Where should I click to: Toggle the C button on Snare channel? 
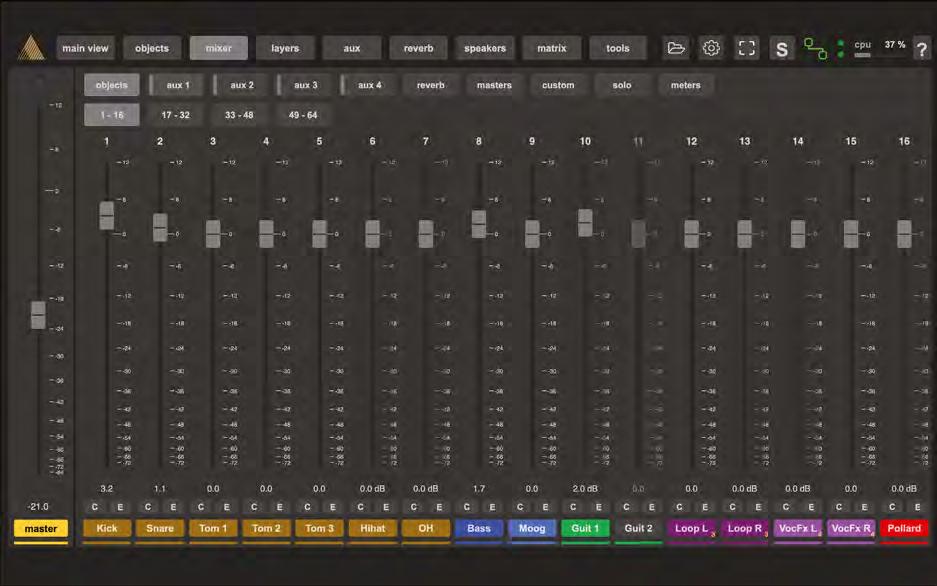(148, 507)
